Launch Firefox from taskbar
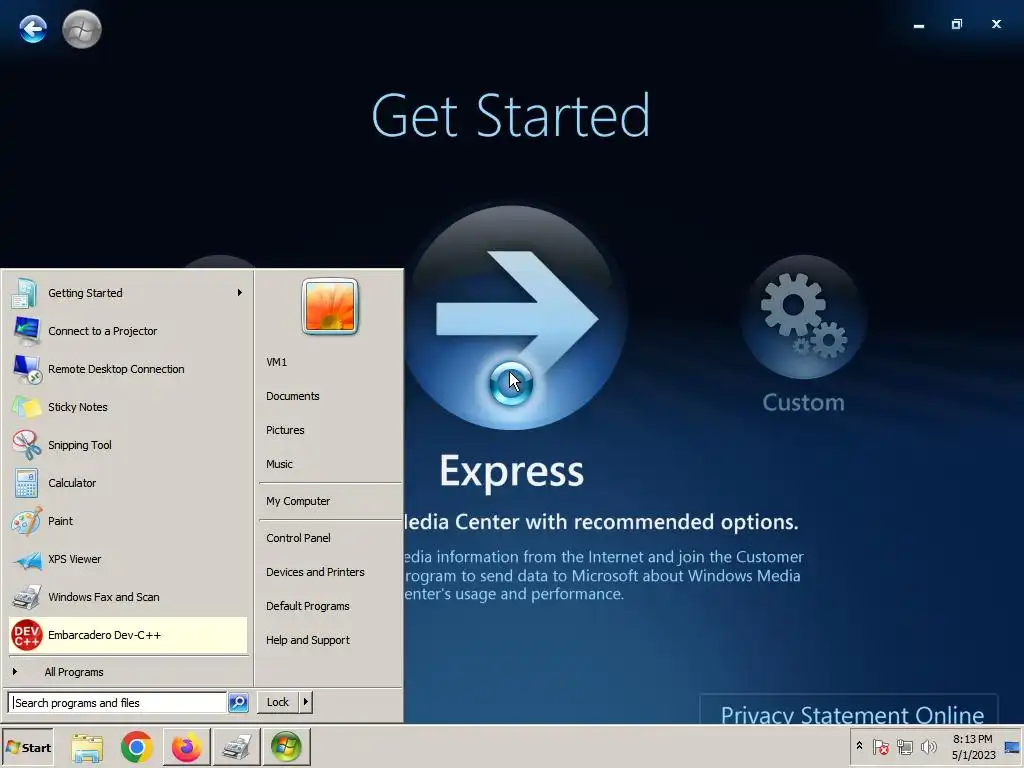 [x=186, y=747]
